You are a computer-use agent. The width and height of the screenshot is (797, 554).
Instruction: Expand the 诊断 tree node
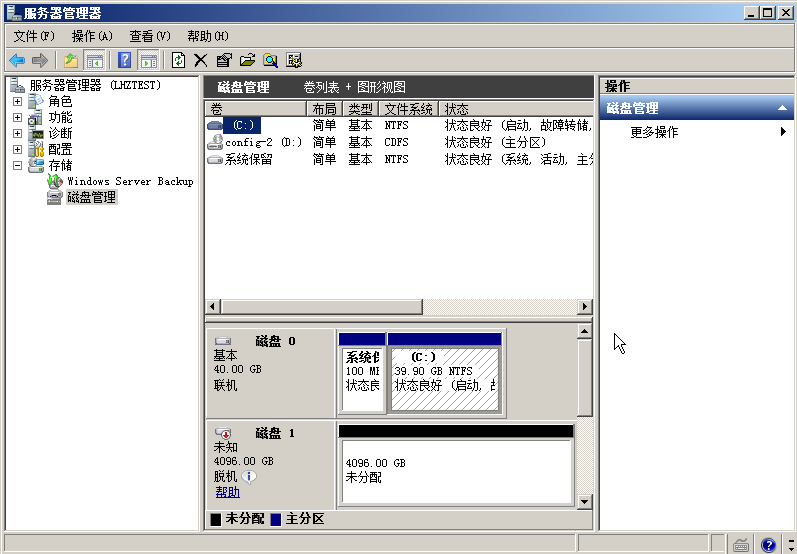click(x=18, y=134)
